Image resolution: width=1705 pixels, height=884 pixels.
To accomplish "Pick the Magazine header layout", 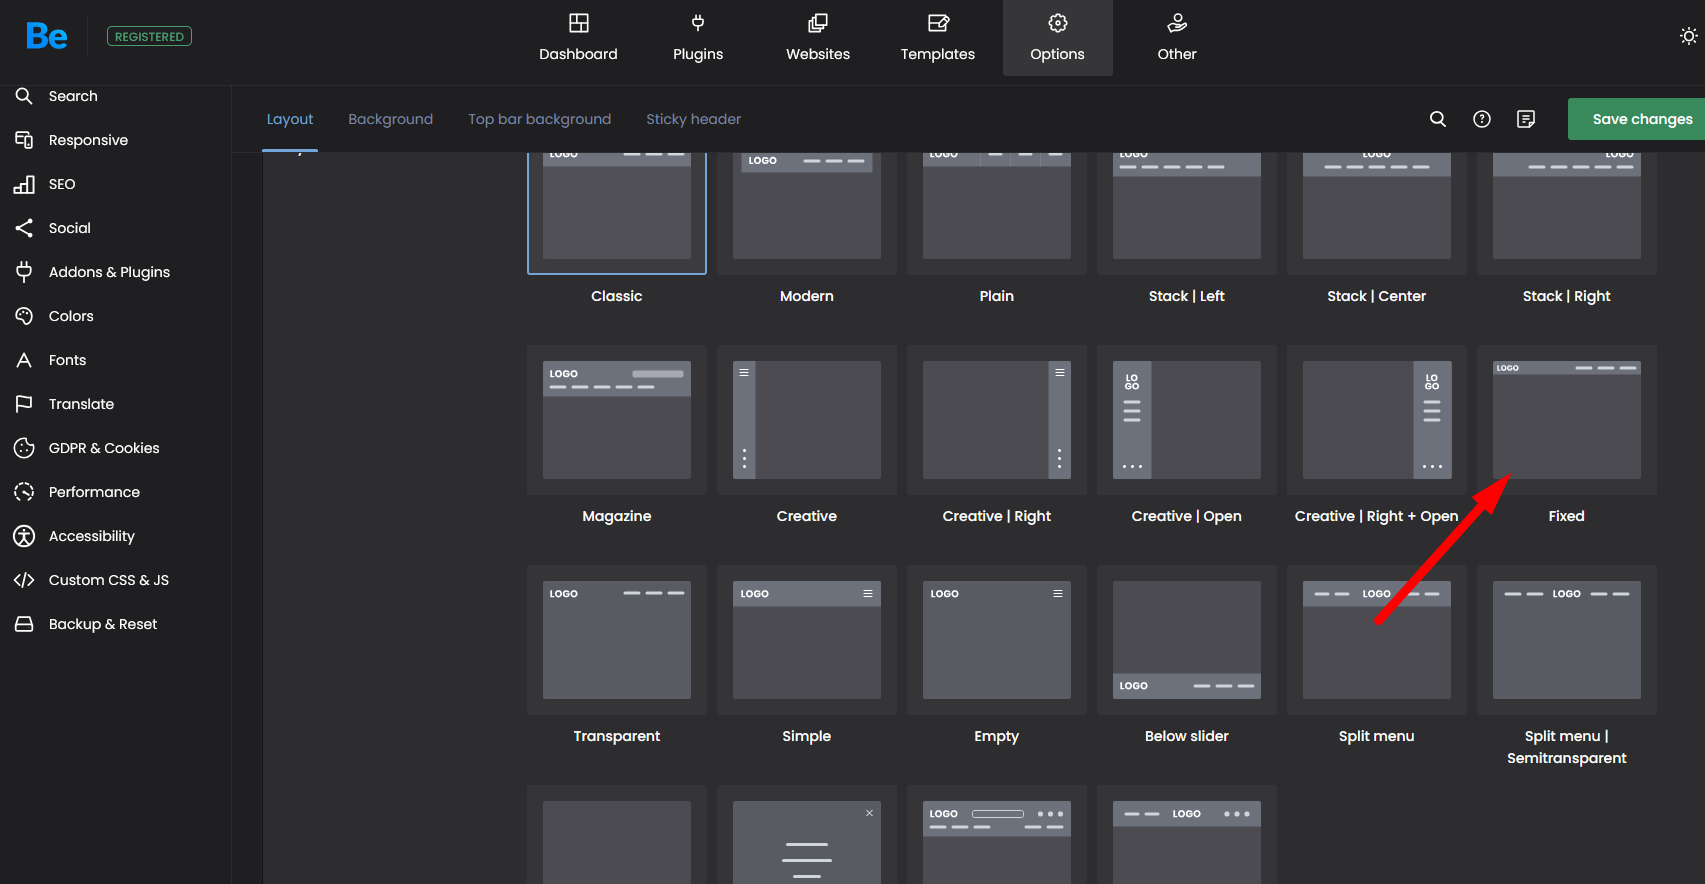I will tap(617, 420).
